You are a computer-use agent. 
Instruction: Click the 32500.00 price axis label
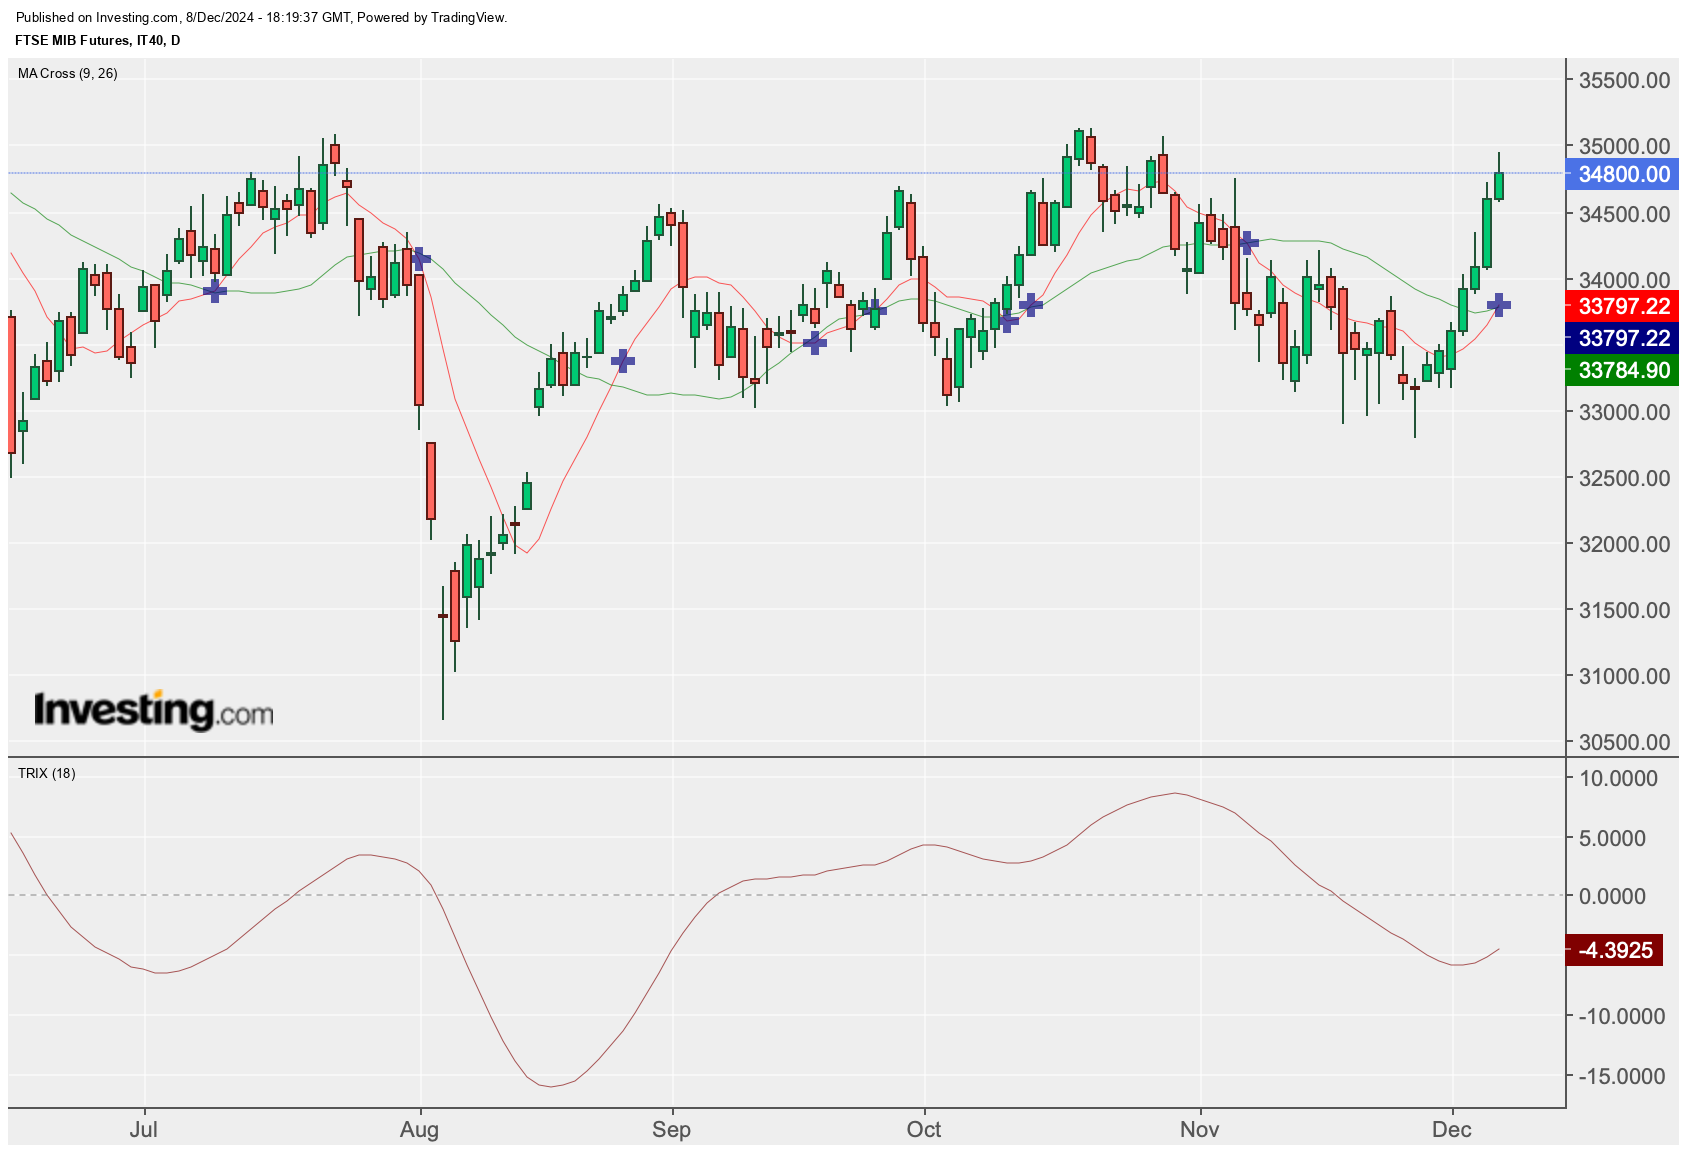point(1624,478)
